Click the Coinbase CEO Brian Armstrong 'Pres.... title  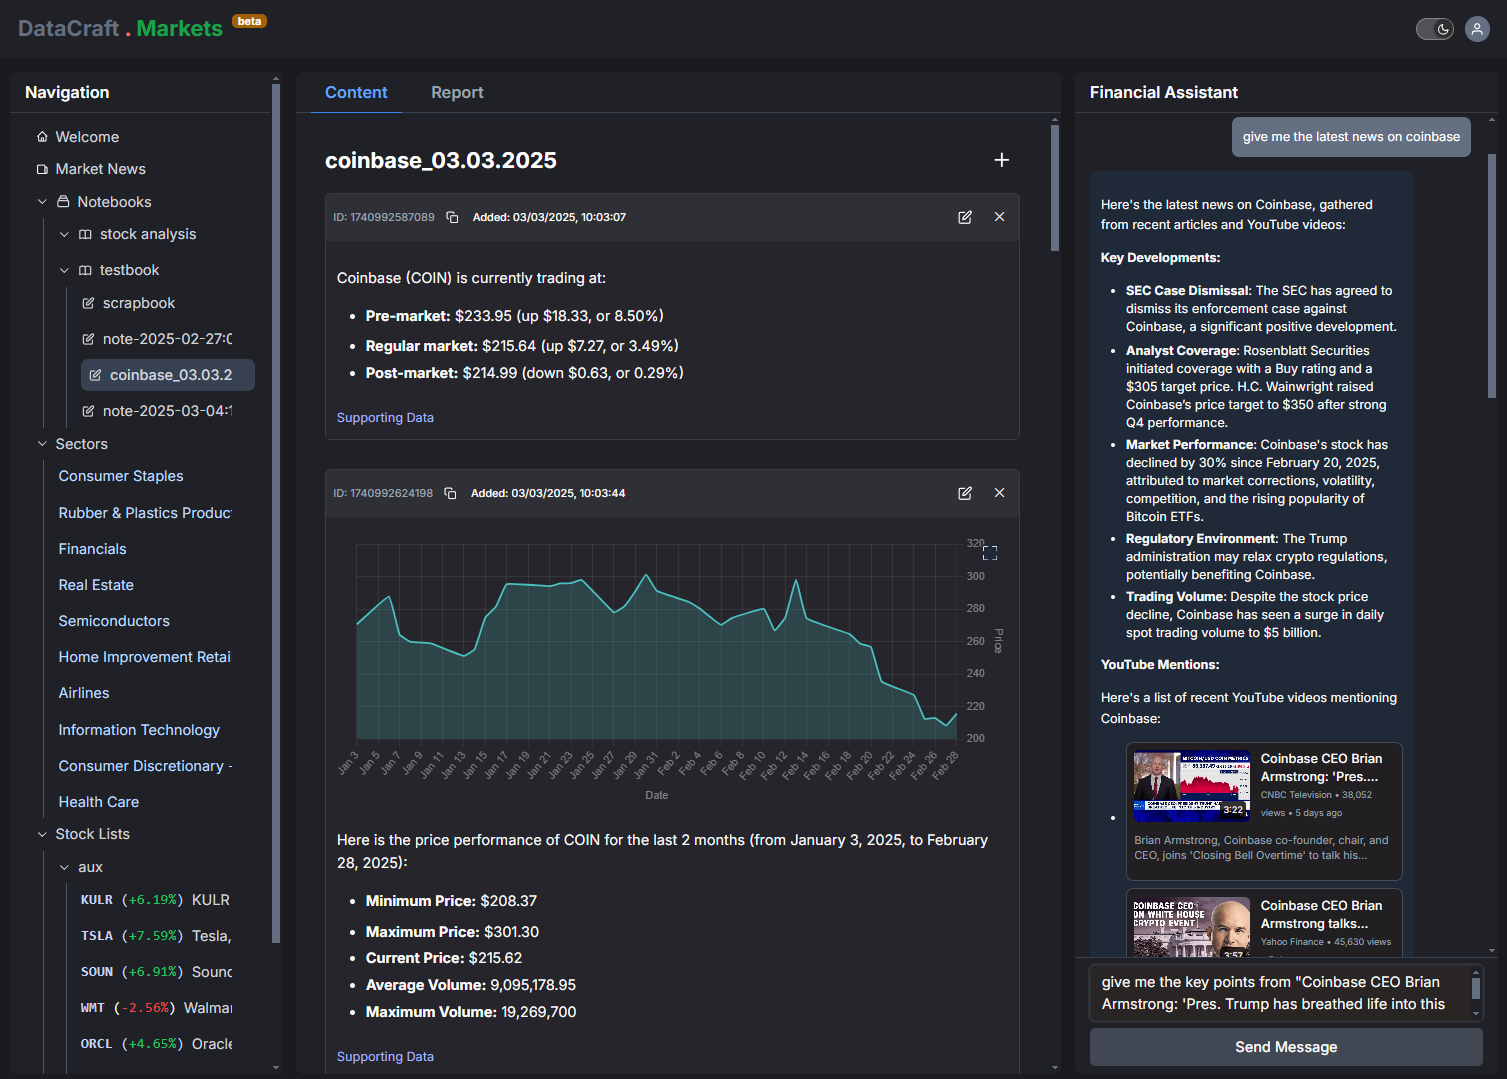(1321, 768)
